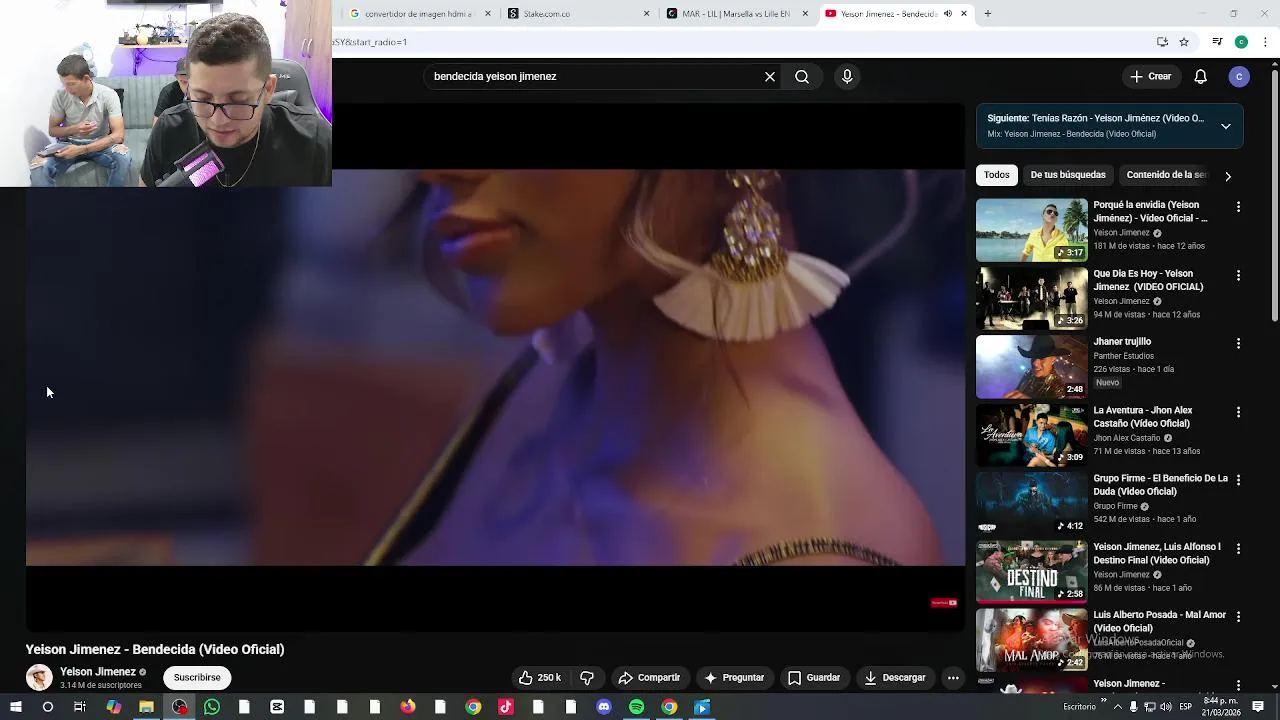
Task: Open Spotify from taskbar
Action: click(x=637, y=707)
